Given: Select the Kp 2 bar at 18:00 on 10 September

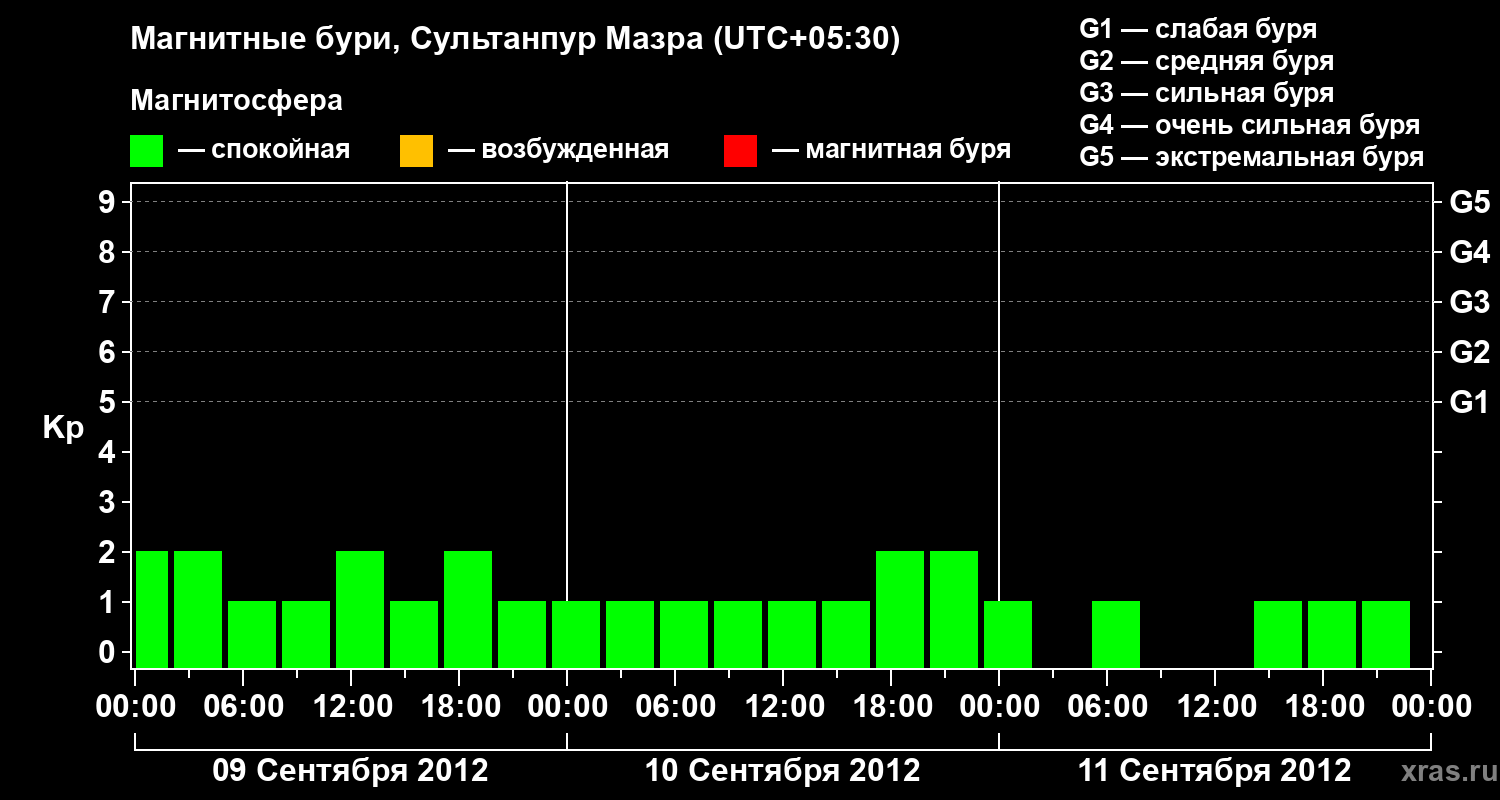Looking at the screenshot, I should (900, 609).
